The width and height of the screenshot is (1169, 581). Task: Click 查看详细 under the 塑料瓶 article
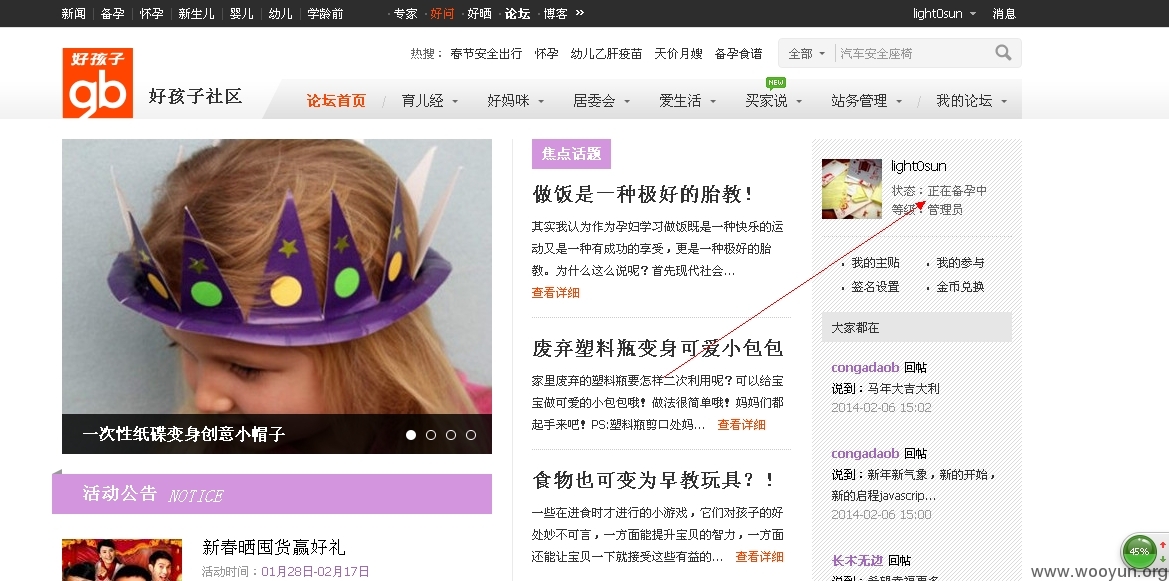[x=741, y=425]
